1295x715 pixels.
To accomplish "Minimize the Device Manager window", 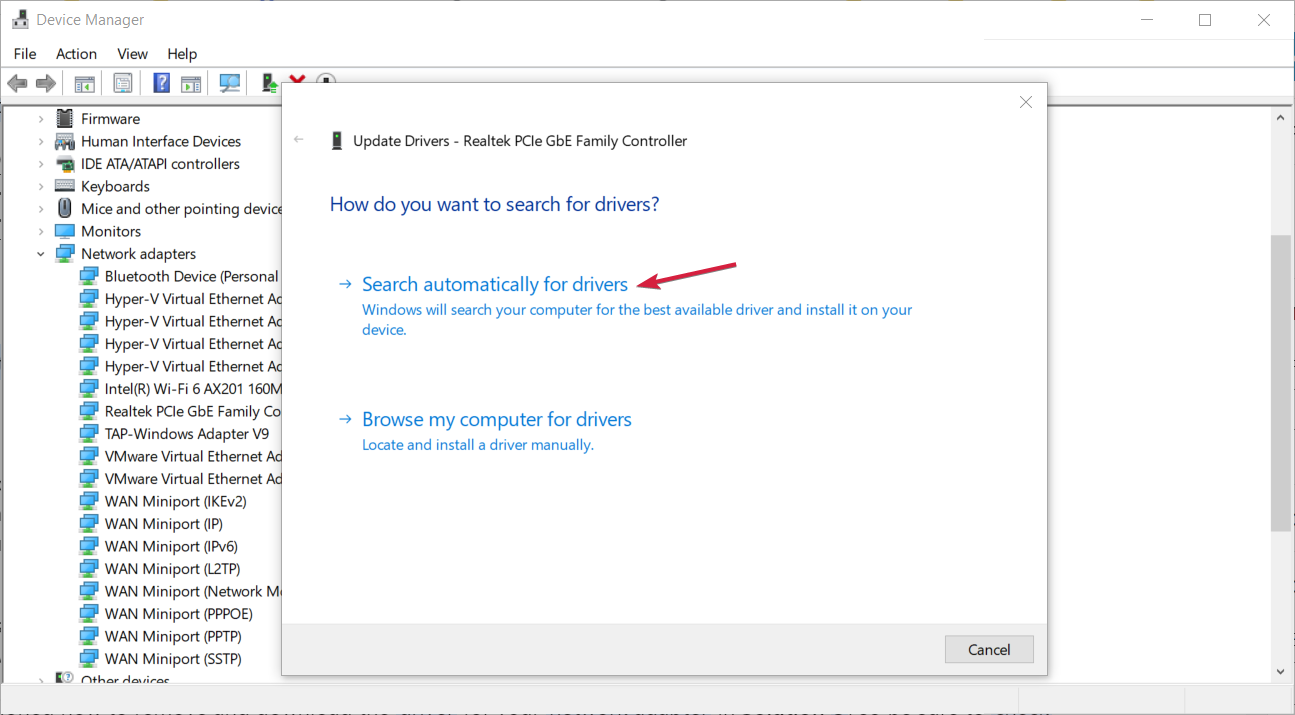I will pyautogui.click(x=1148, y=20).
